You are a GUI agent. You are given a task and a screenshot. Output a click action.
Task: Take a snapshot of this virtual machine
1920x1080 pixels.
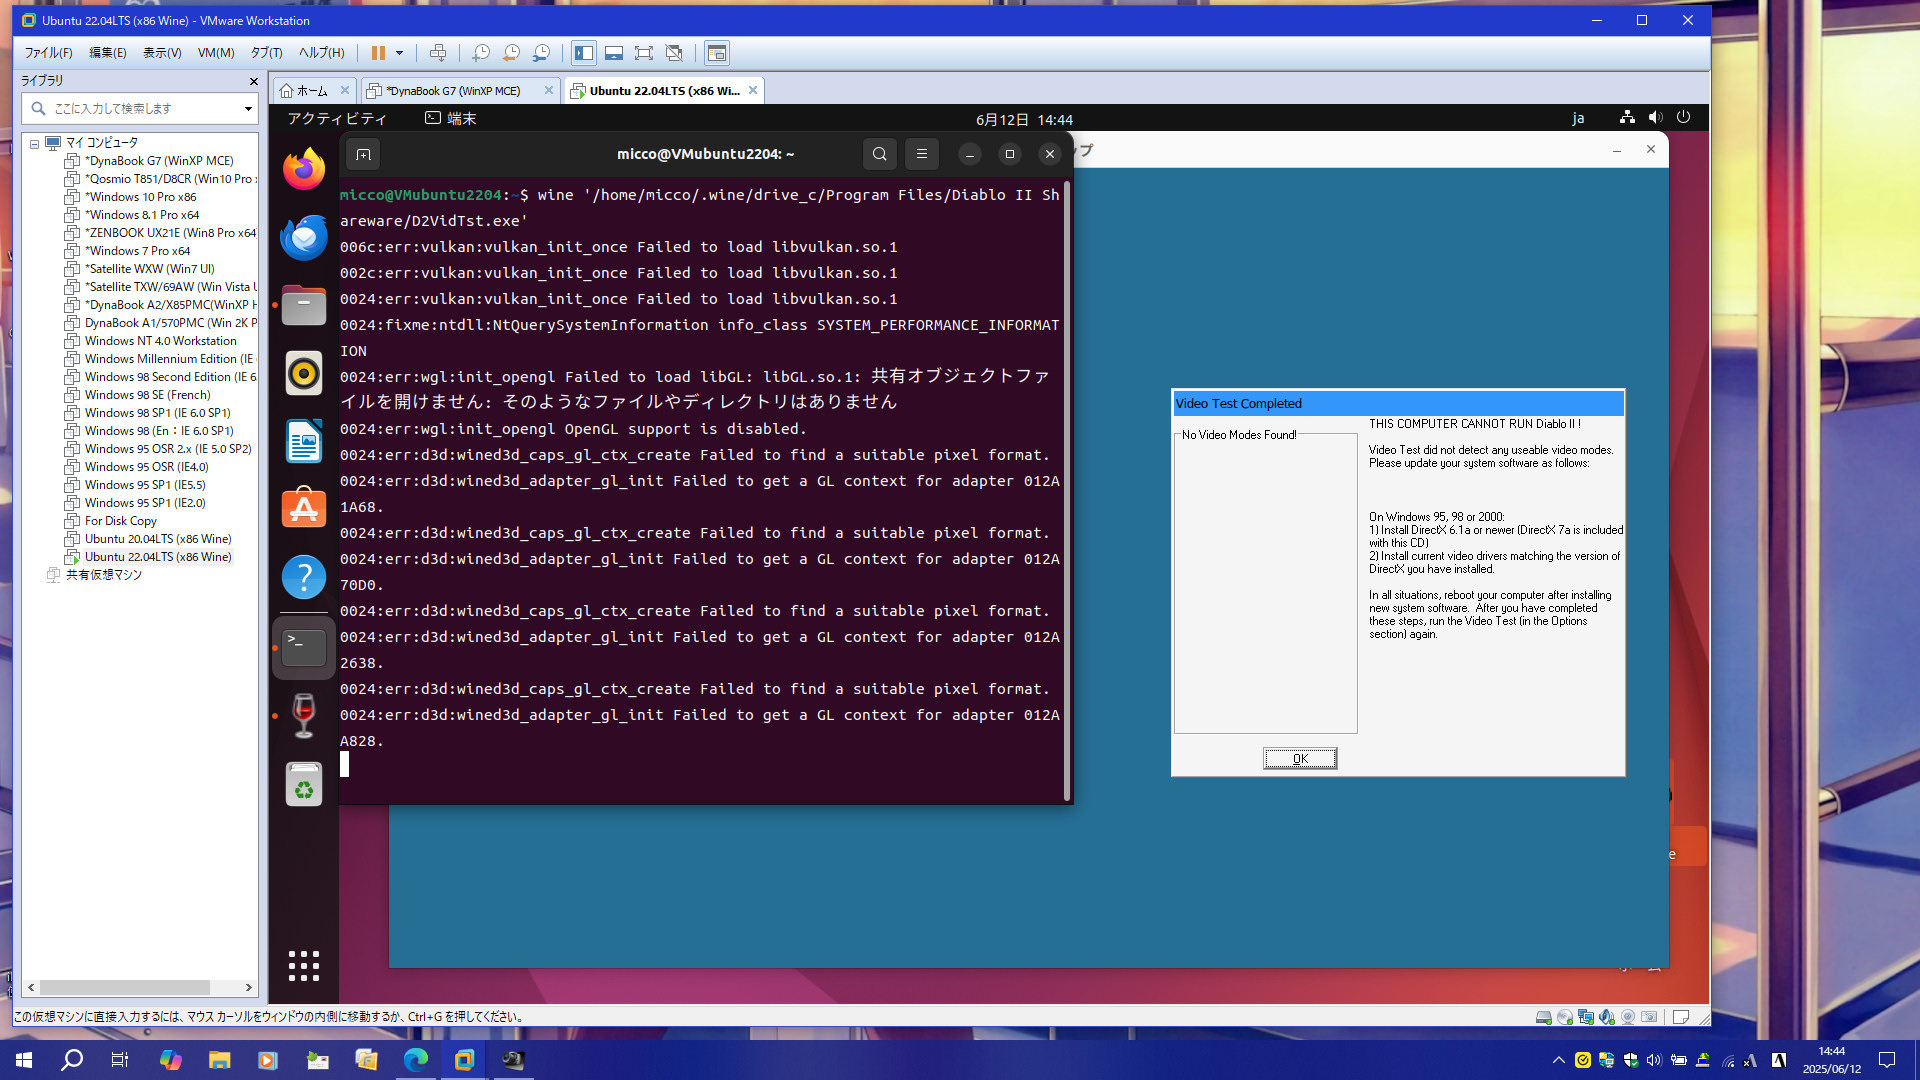point(481,53)
